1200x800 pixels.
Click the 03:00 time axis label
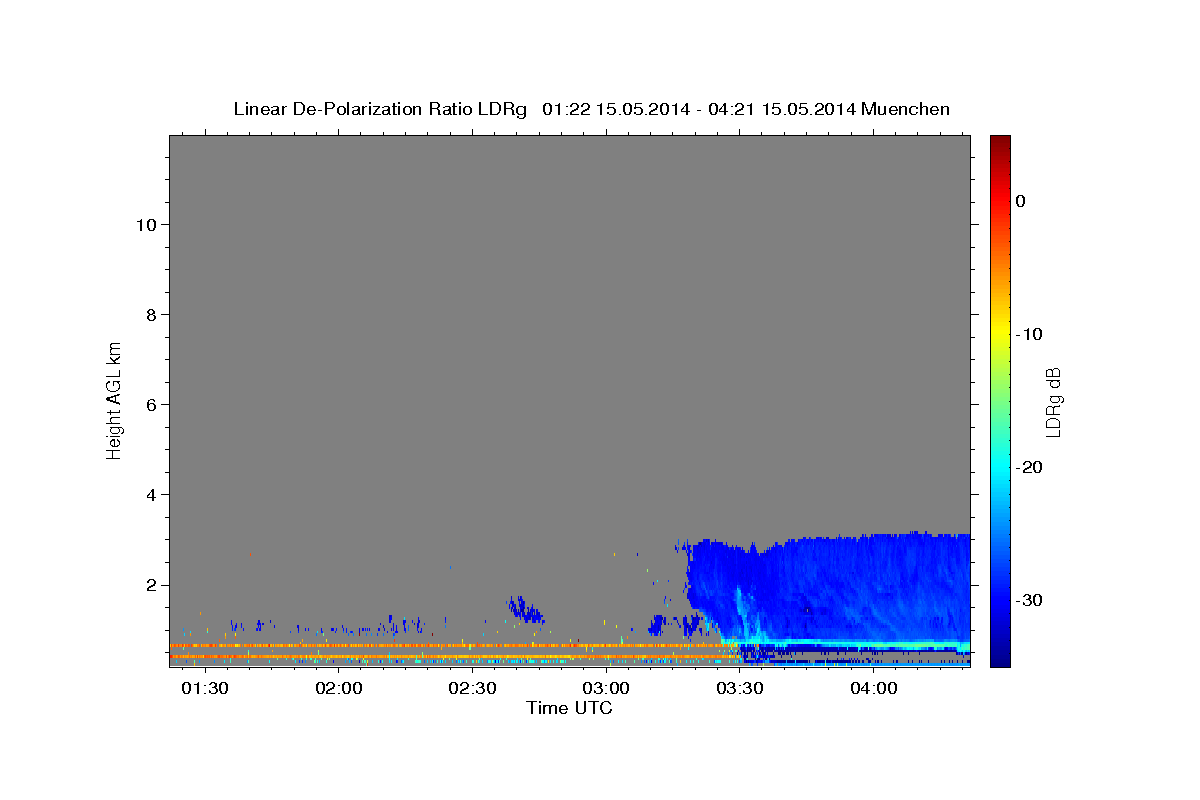pos(606,689)
